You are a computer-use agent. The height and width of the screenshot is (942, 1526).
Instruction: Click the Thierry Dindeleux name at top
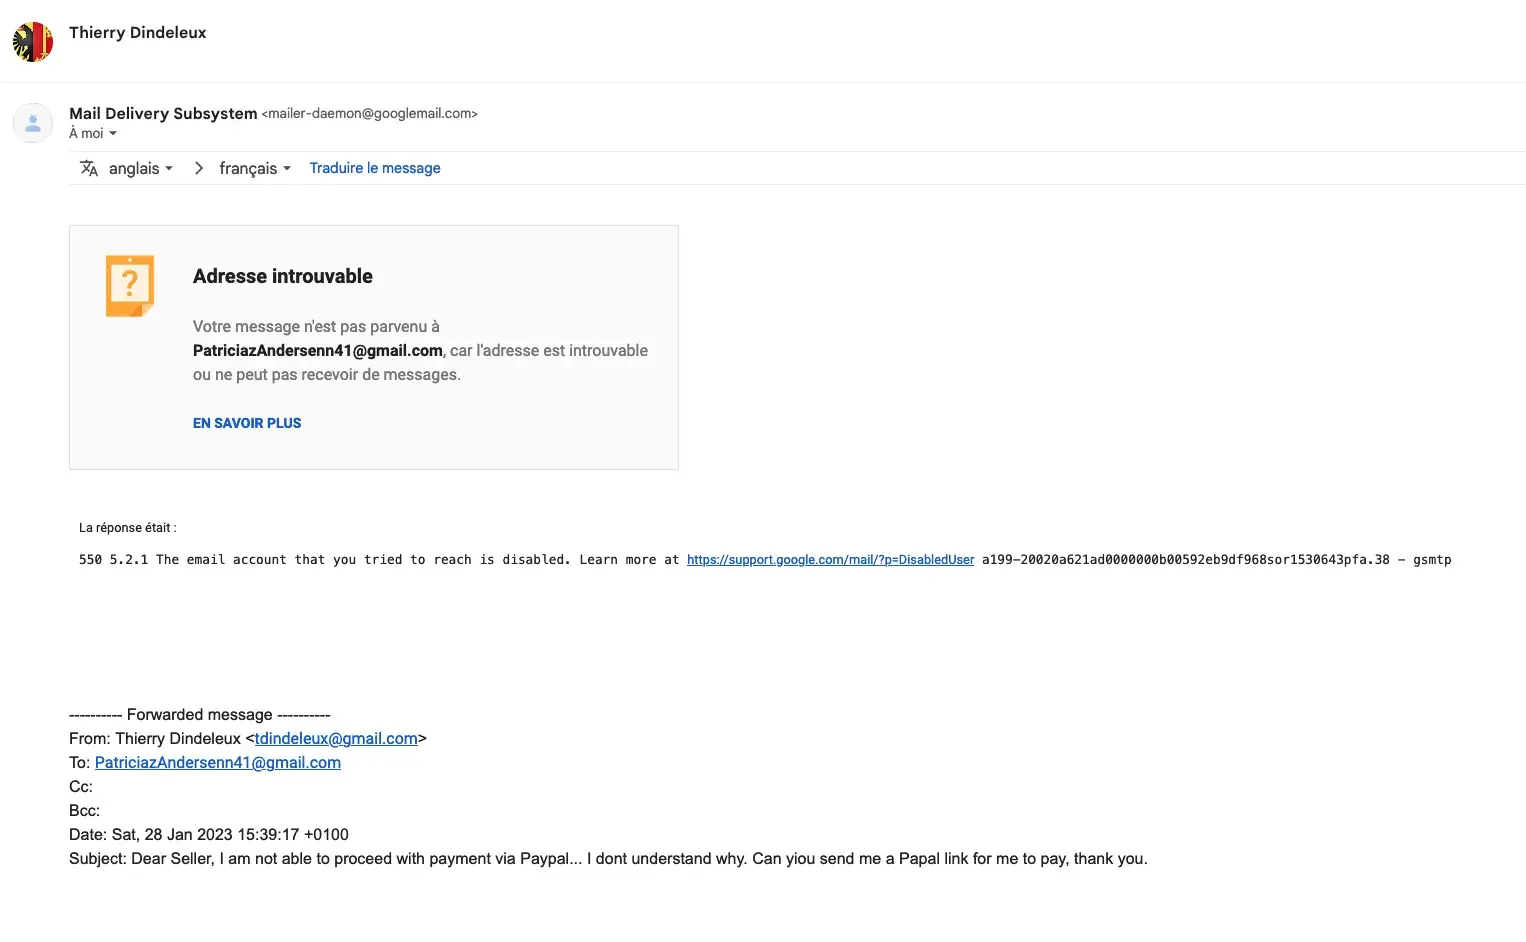(138, 32)
